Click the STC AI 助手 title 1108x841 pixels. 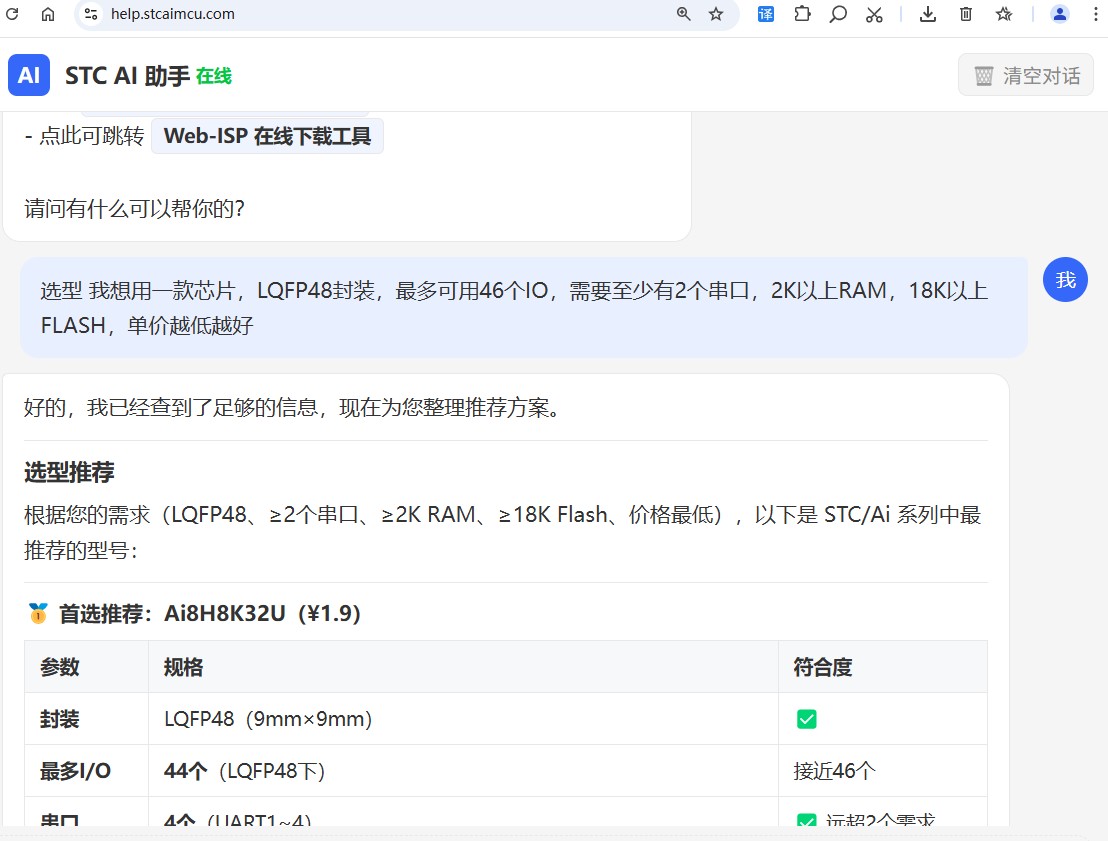tap(127, 76)
